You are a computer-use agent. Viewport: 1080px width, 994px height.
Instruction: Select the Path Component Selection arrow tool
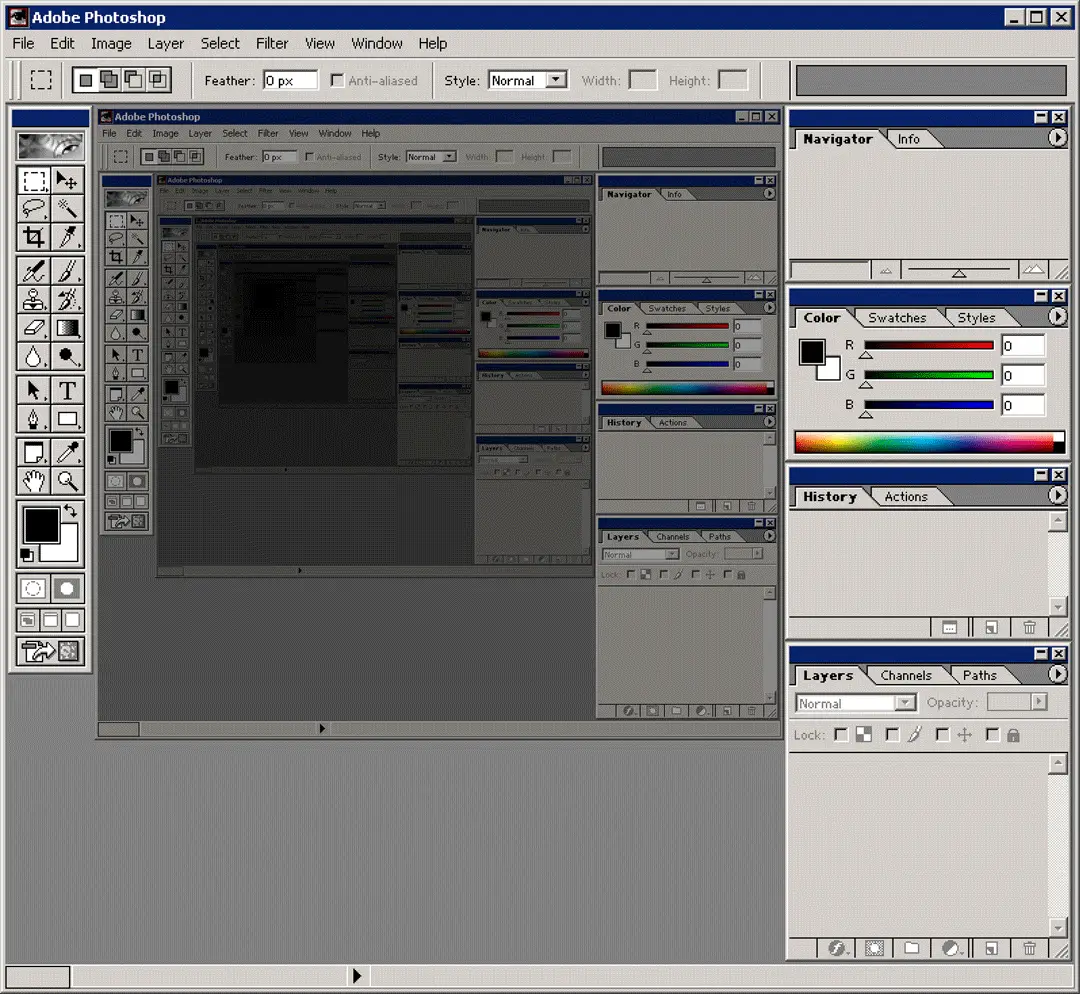pyautogui.click(x=34, y=391)
